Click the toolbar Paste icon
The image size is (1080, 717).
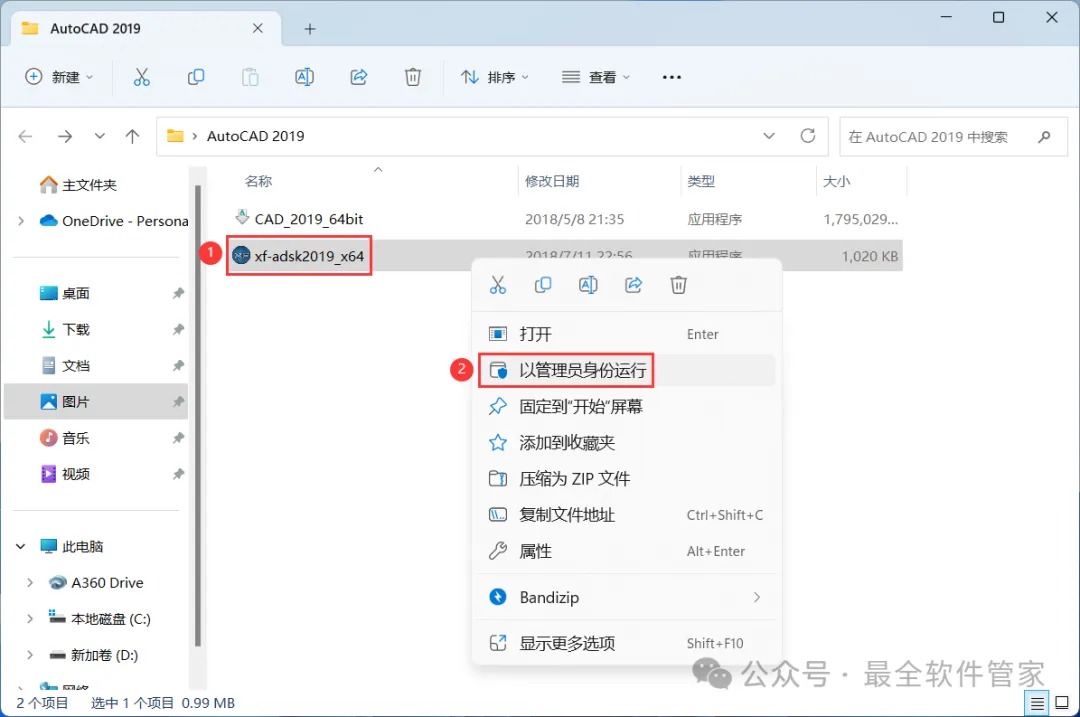pos(250,77)
